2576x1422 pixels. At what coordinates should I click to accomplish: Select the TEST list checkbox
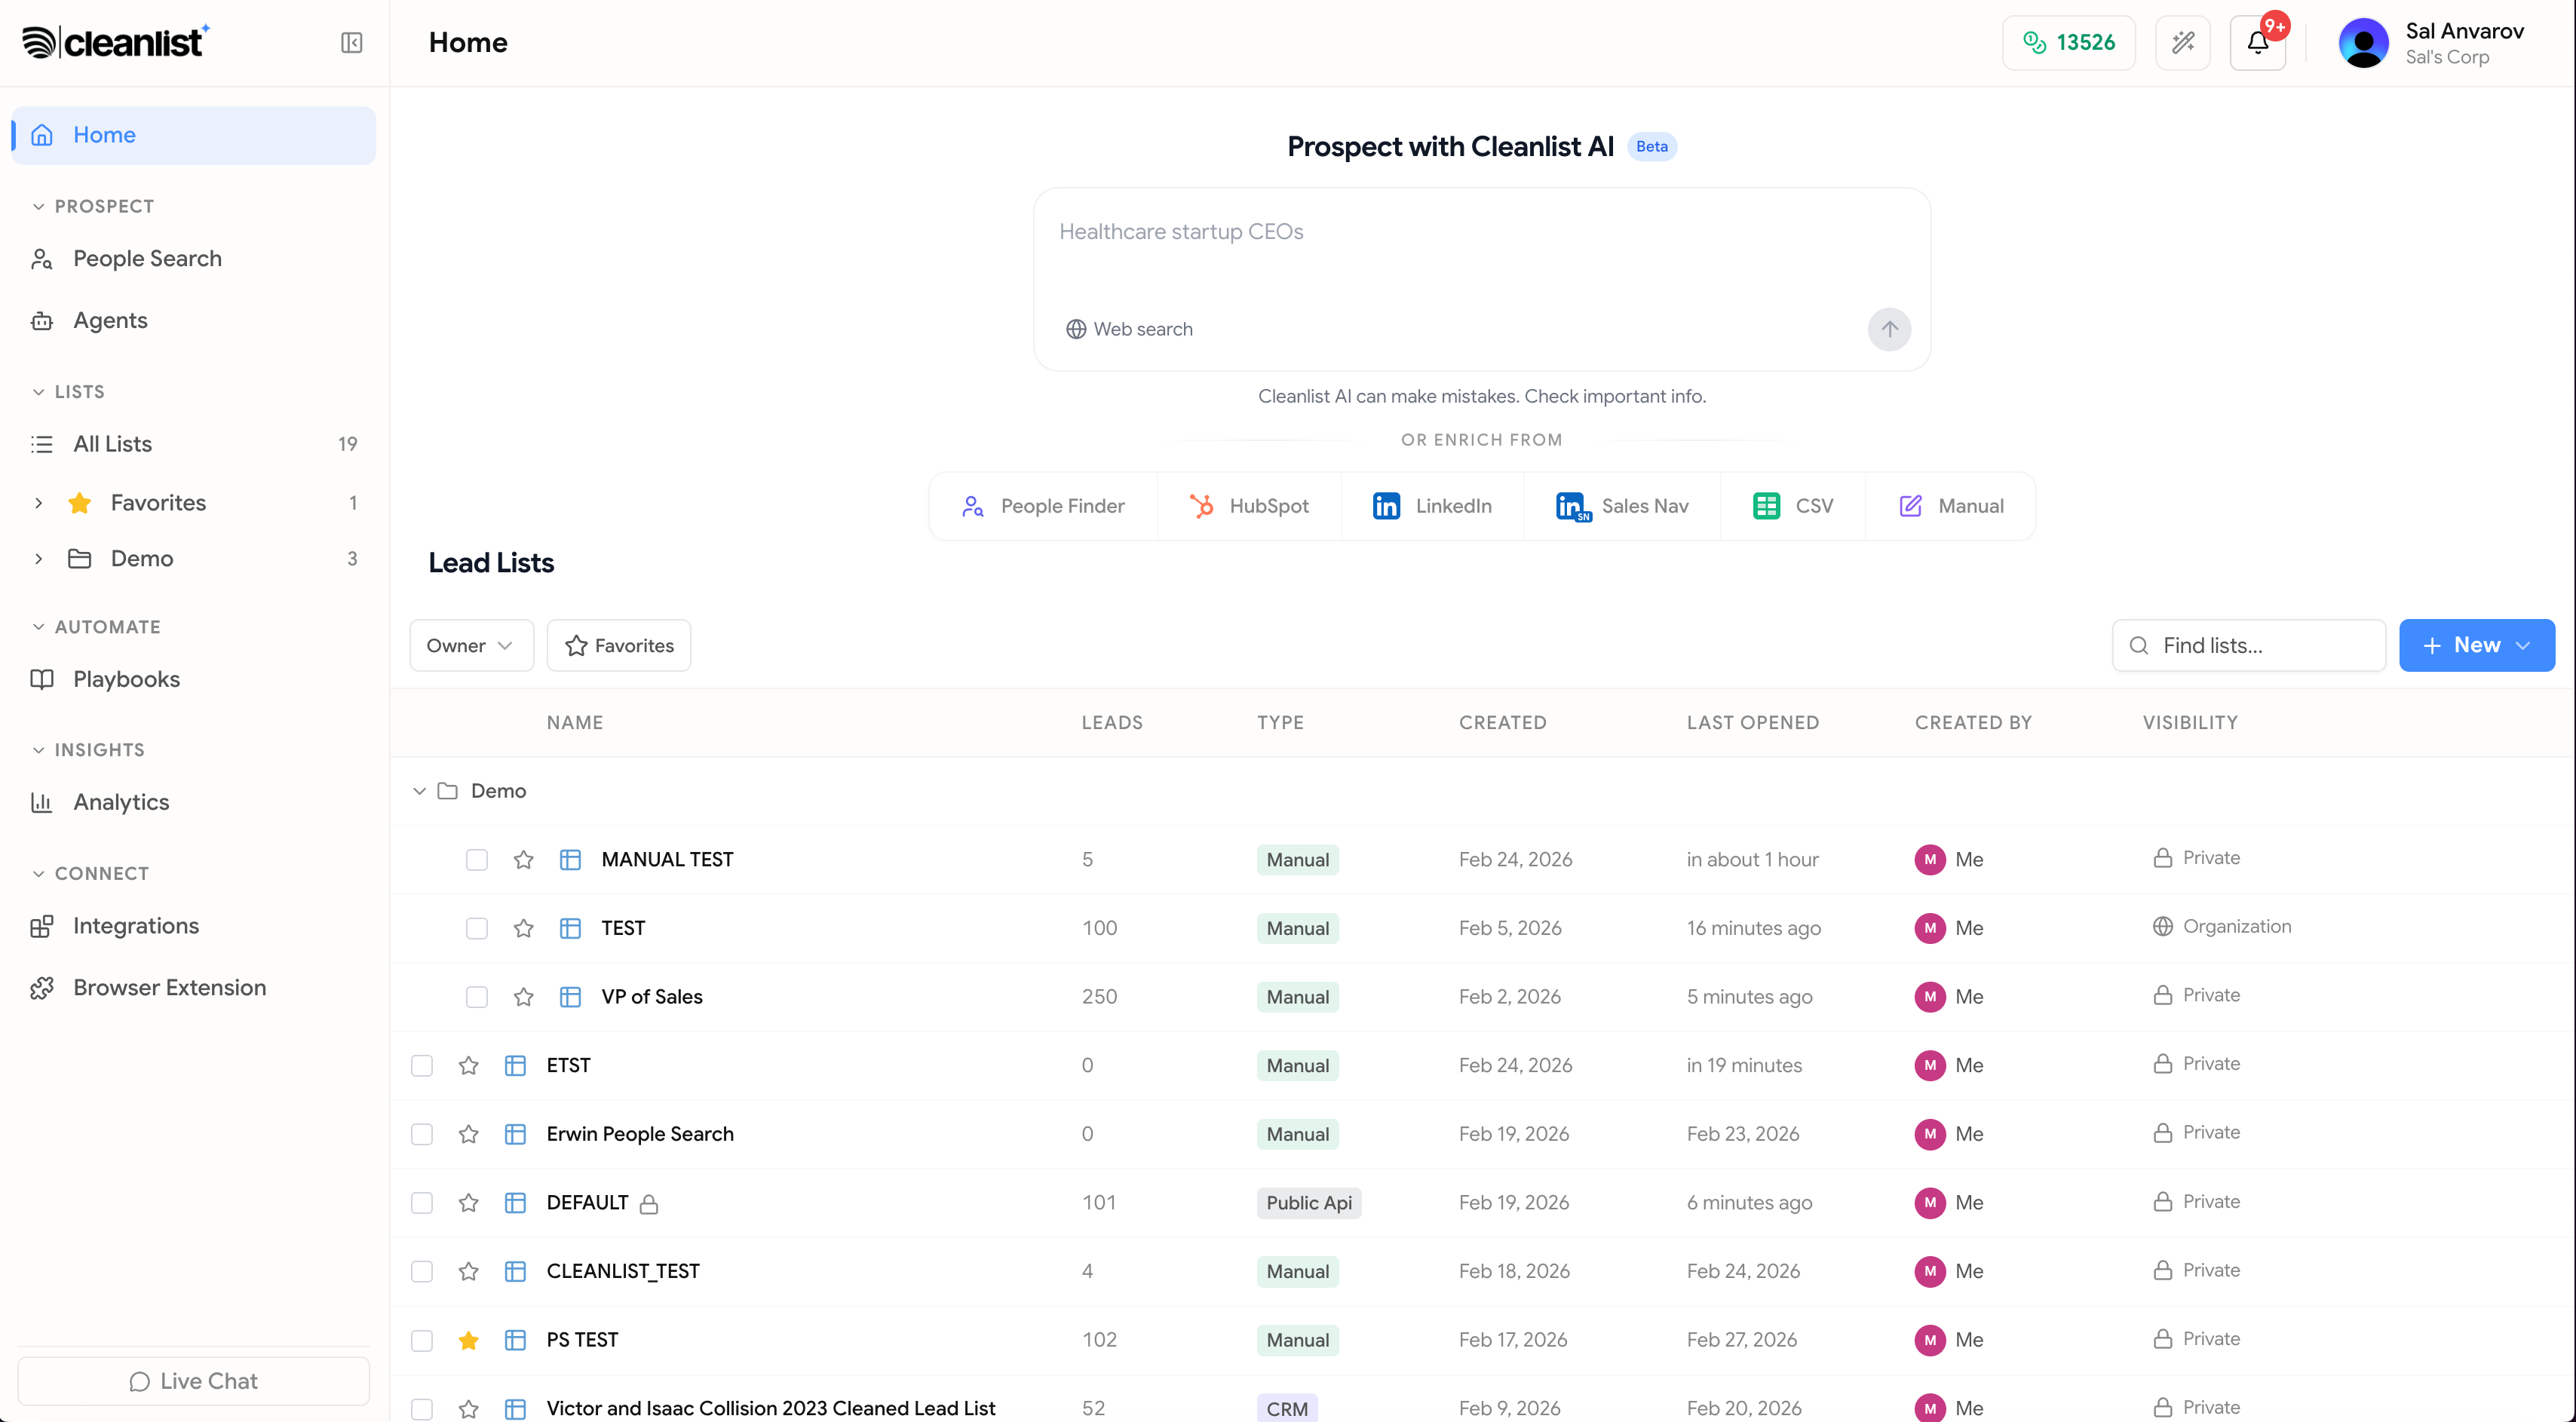click(x=477, y=928)
